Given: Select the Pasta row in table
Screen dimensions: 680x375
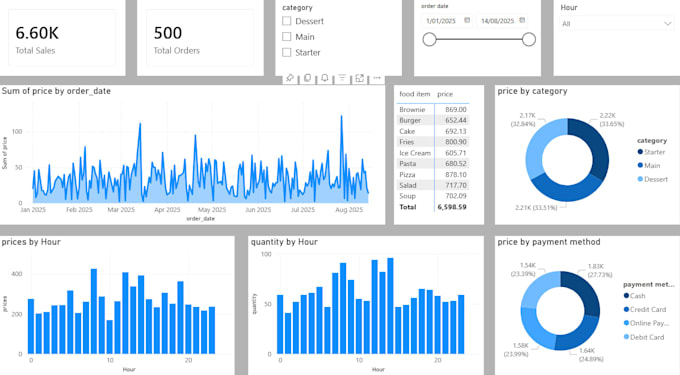Looking at the screenshot, I should click(x=433, y=164).
